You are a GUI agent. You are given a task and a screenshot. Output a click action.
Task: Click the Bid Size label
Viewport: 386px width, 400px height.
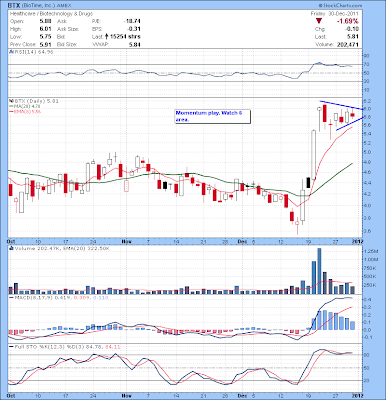67,44
